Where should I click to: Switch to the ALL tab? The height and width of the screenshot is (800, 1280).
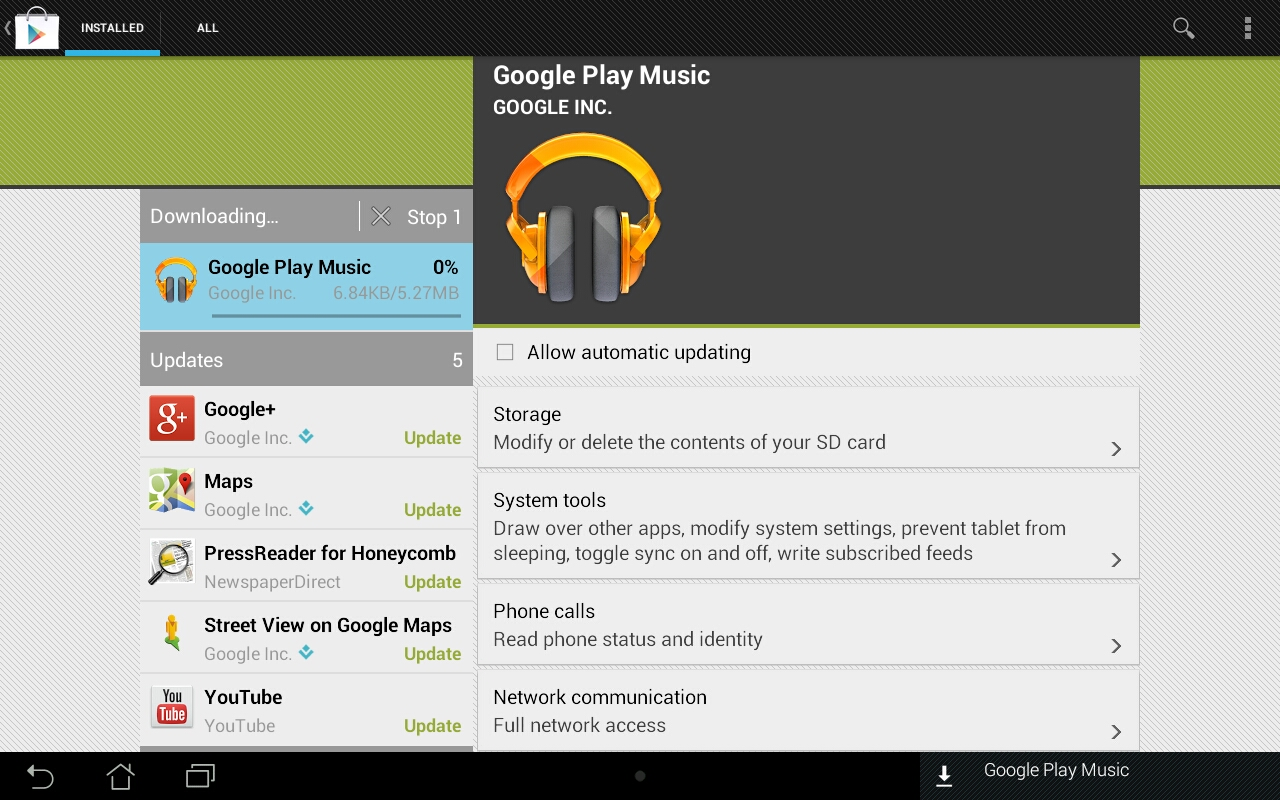[x=208, y=28]
